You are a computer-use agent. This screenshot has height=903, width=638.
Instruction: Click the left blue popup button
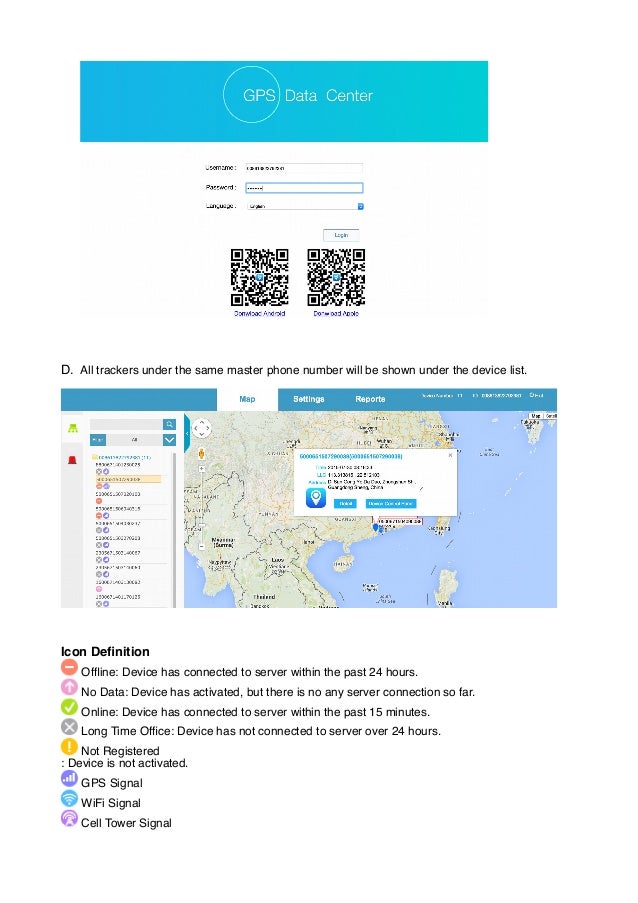pyautogui.click(x=345, y=503)
